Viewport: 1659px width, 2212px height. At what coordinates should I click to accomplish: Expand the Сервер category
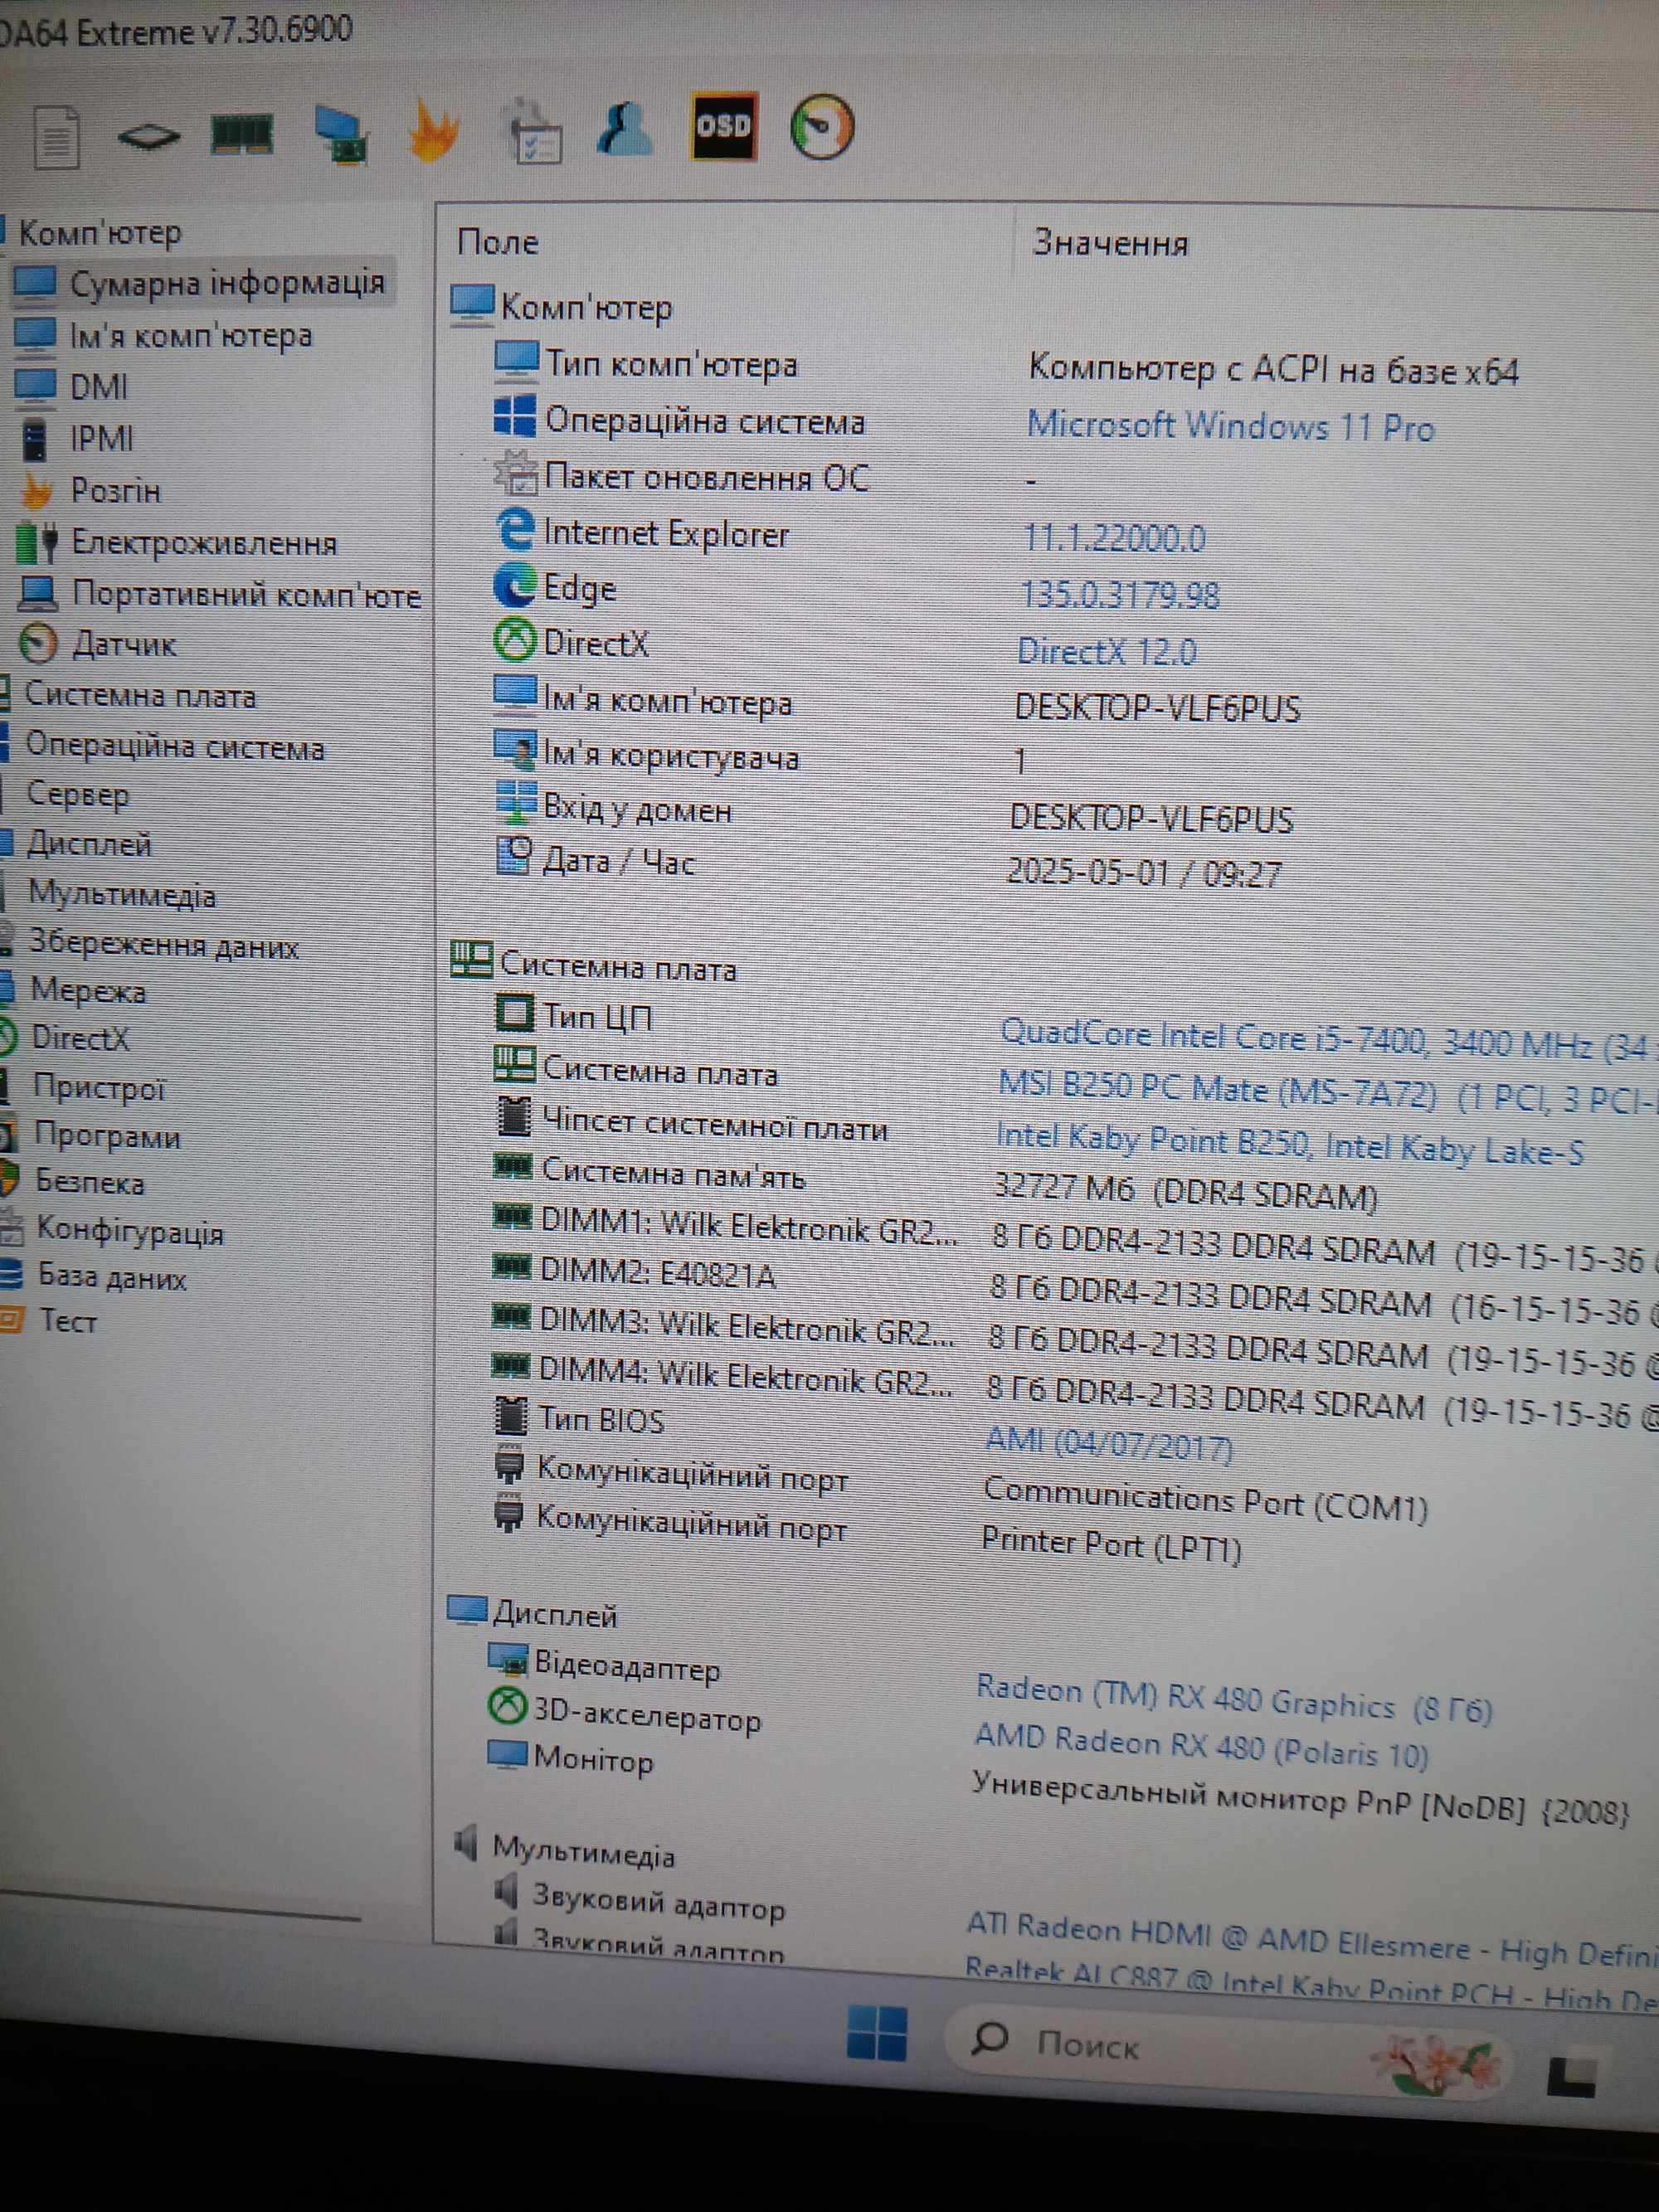pyautogui.click(x=77, y=795)
